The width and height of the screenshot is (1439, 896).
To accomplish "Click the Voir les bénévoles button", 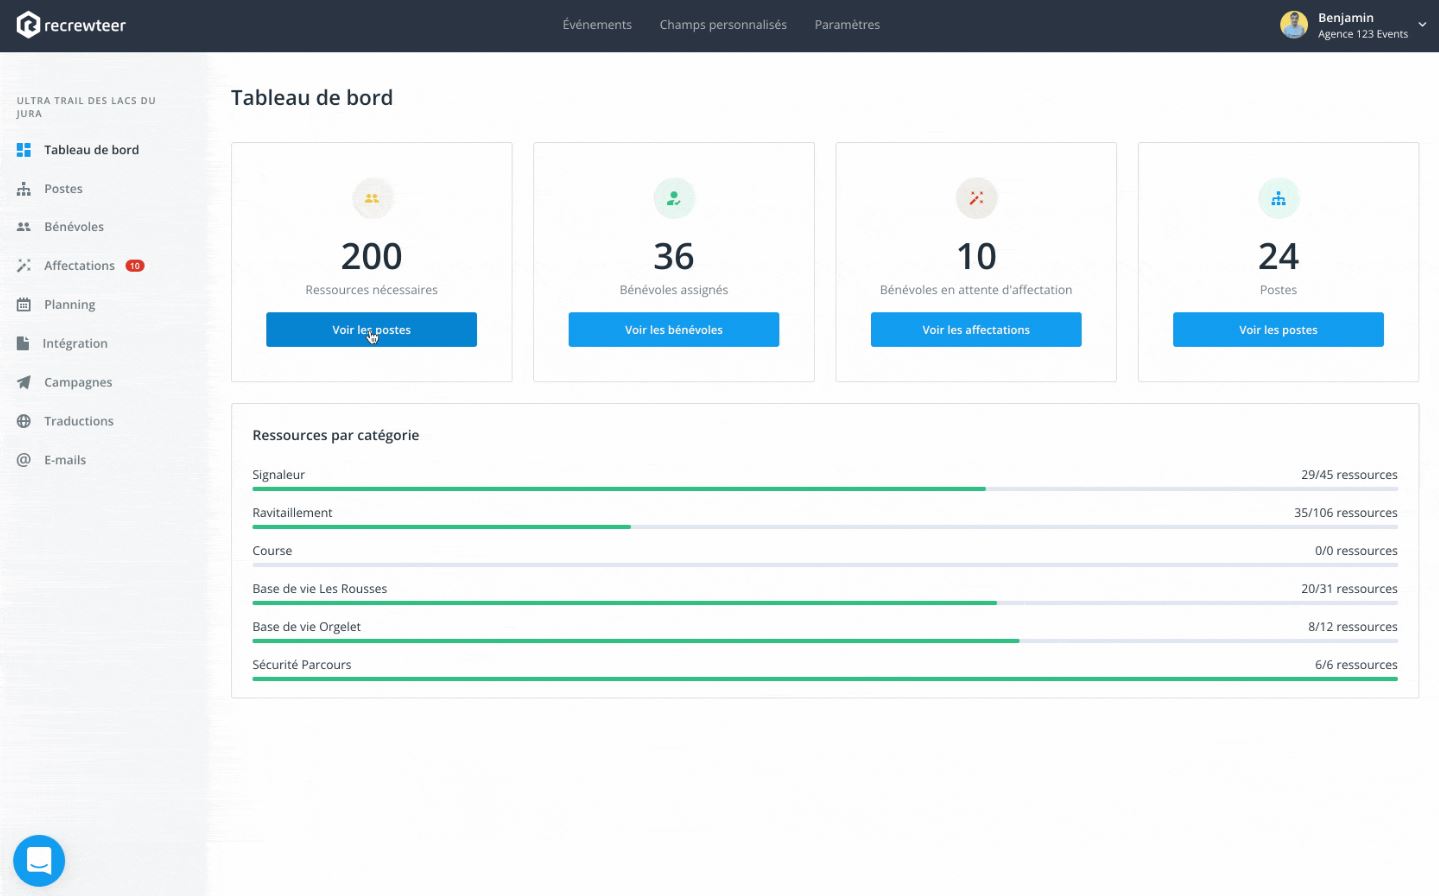I will click(x=674, y=330).
